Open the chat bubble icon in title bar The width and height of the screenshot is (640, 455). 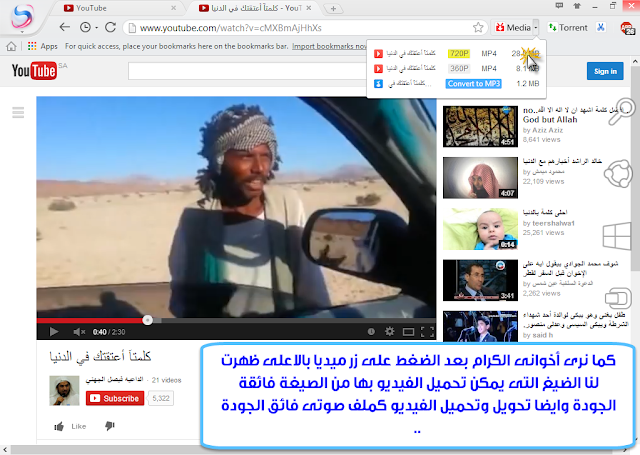click(x=559, y=5)
